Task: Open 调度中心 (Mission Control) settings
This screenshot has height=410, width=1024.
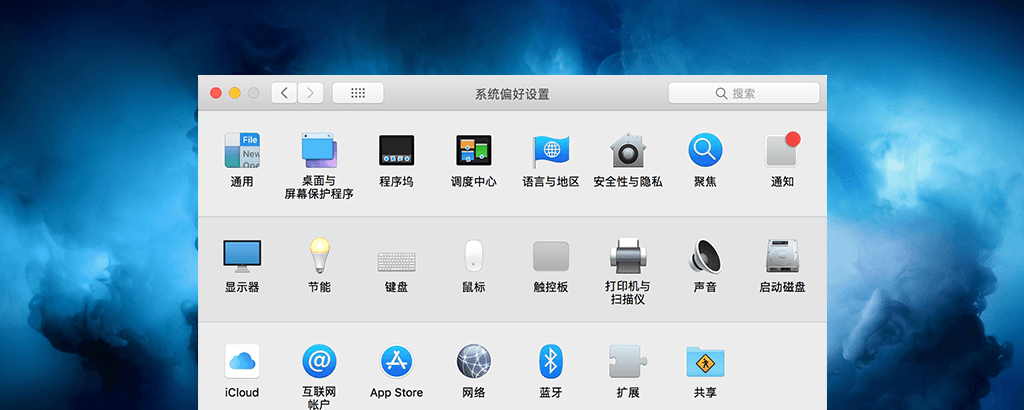Action: (x=473, y=151)
